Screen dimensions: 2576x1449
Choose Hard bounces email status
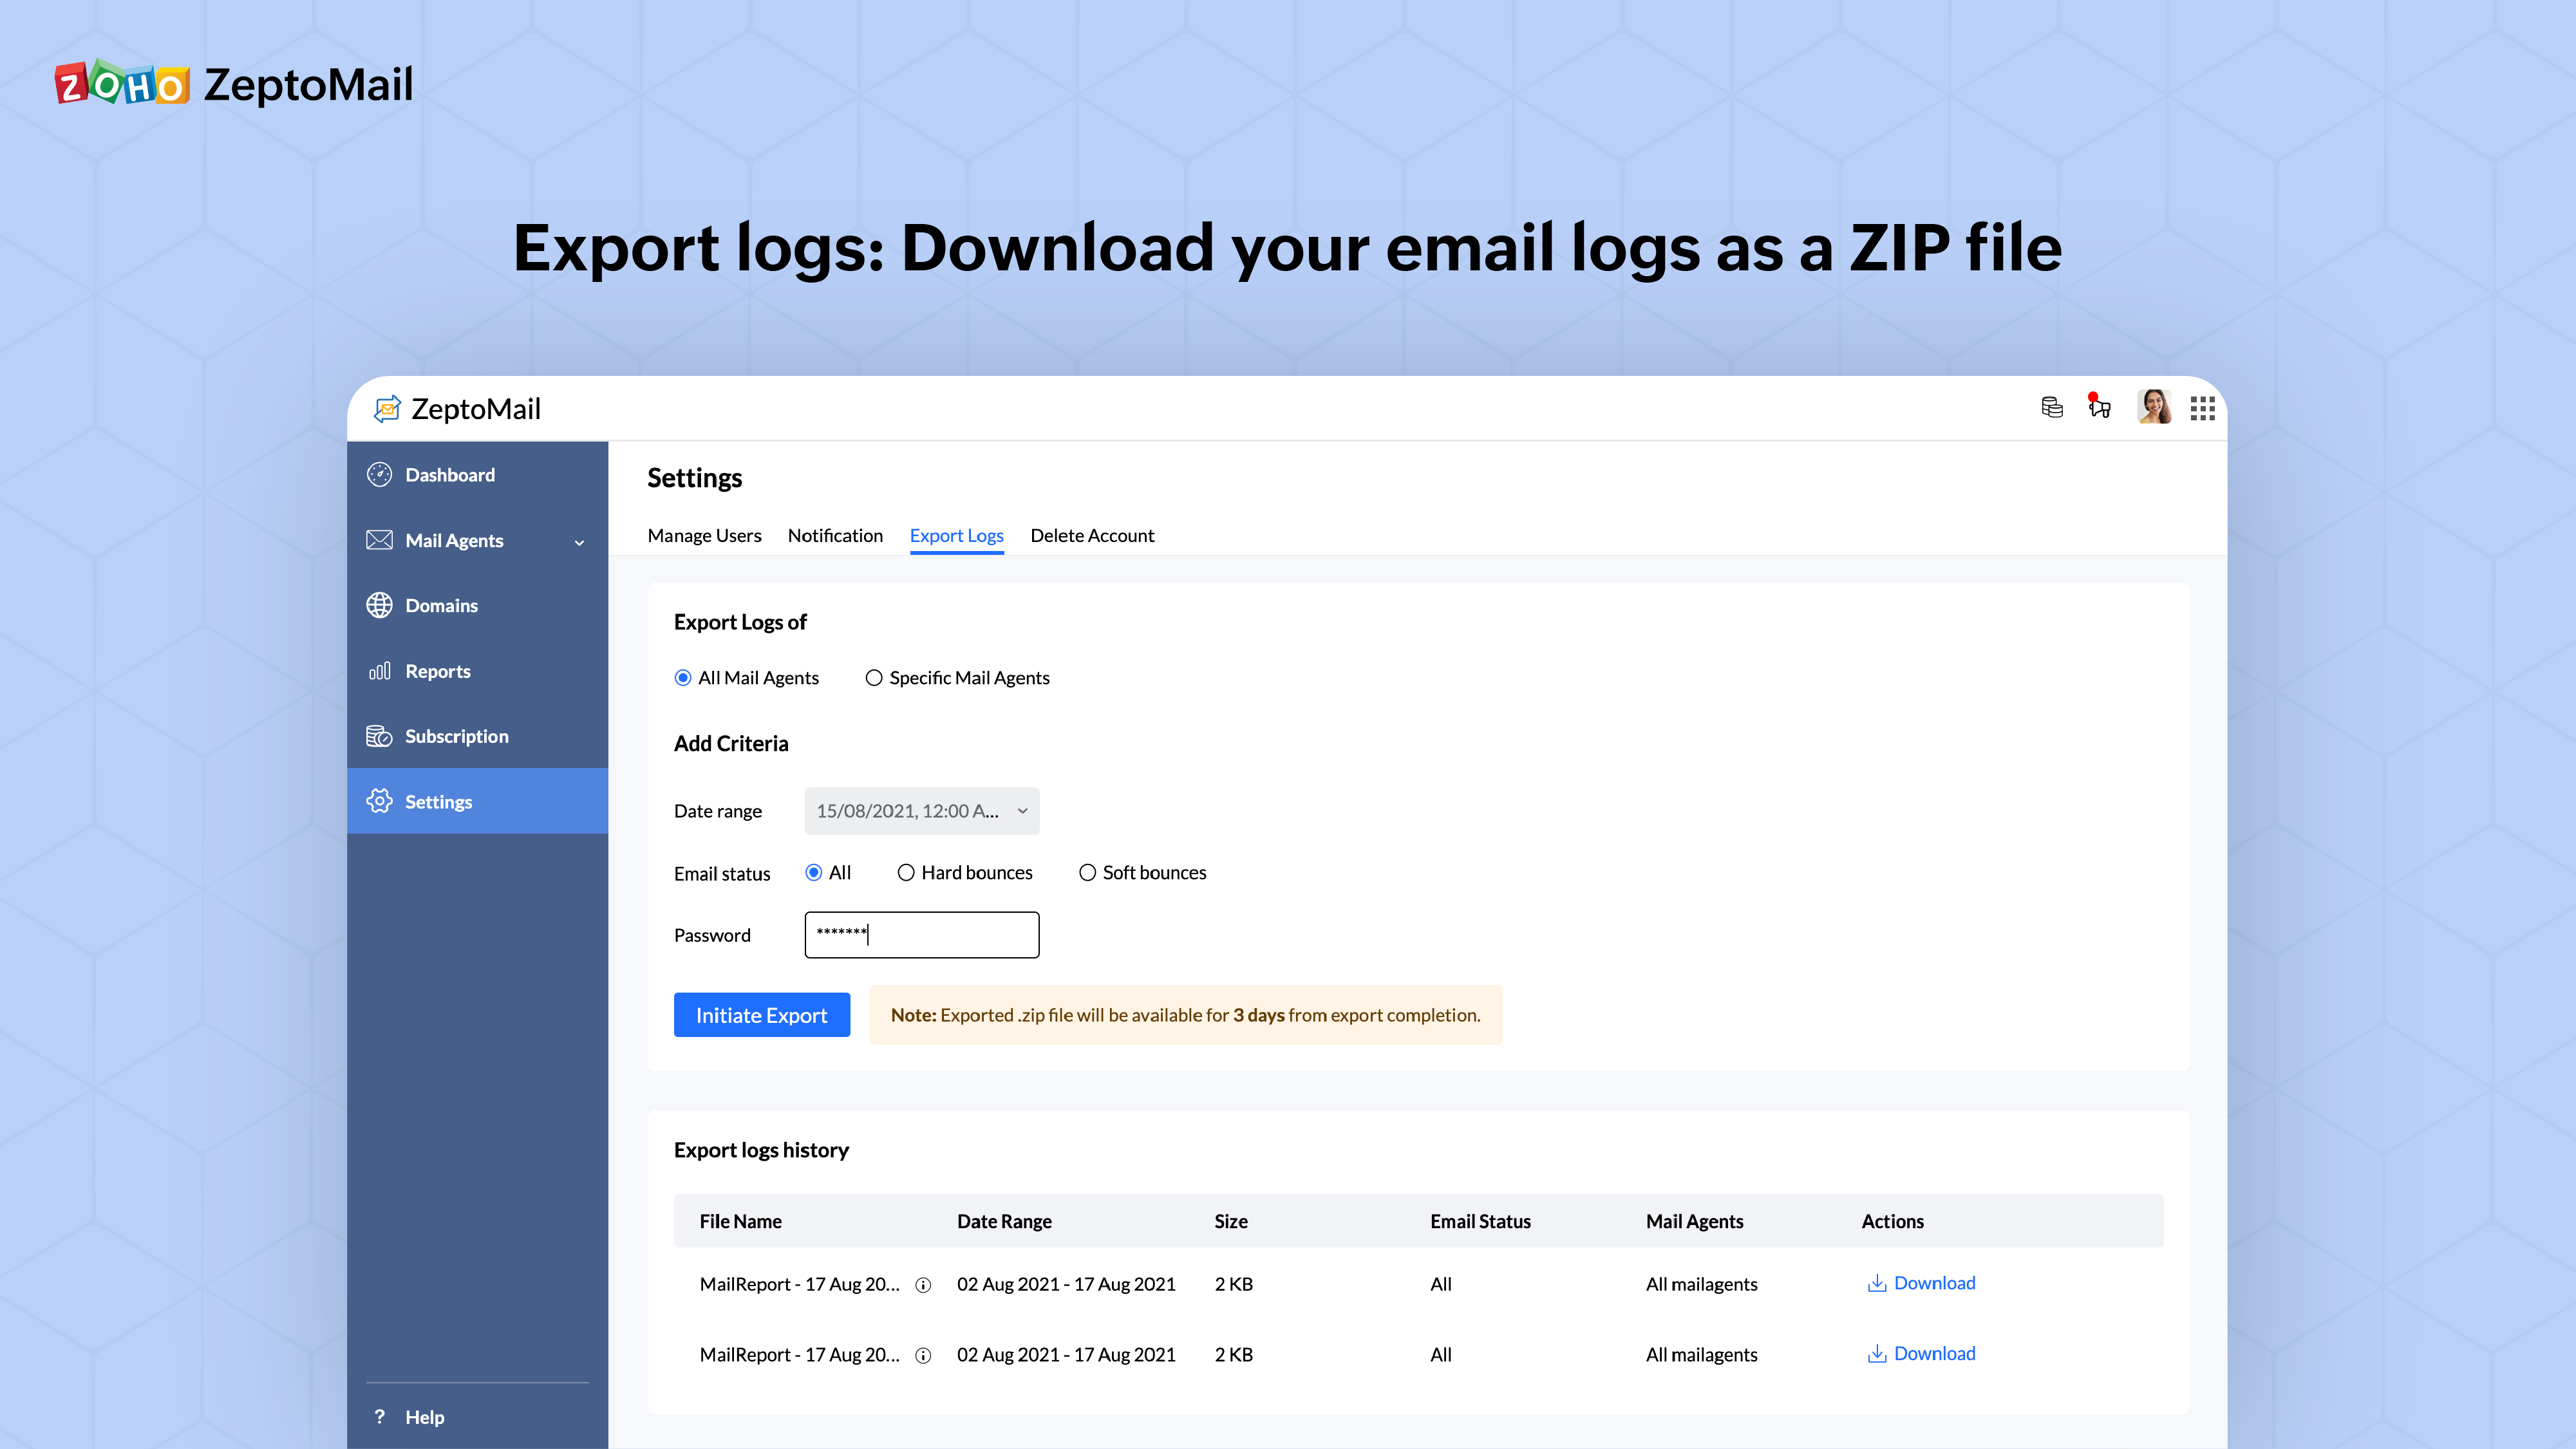906,873
